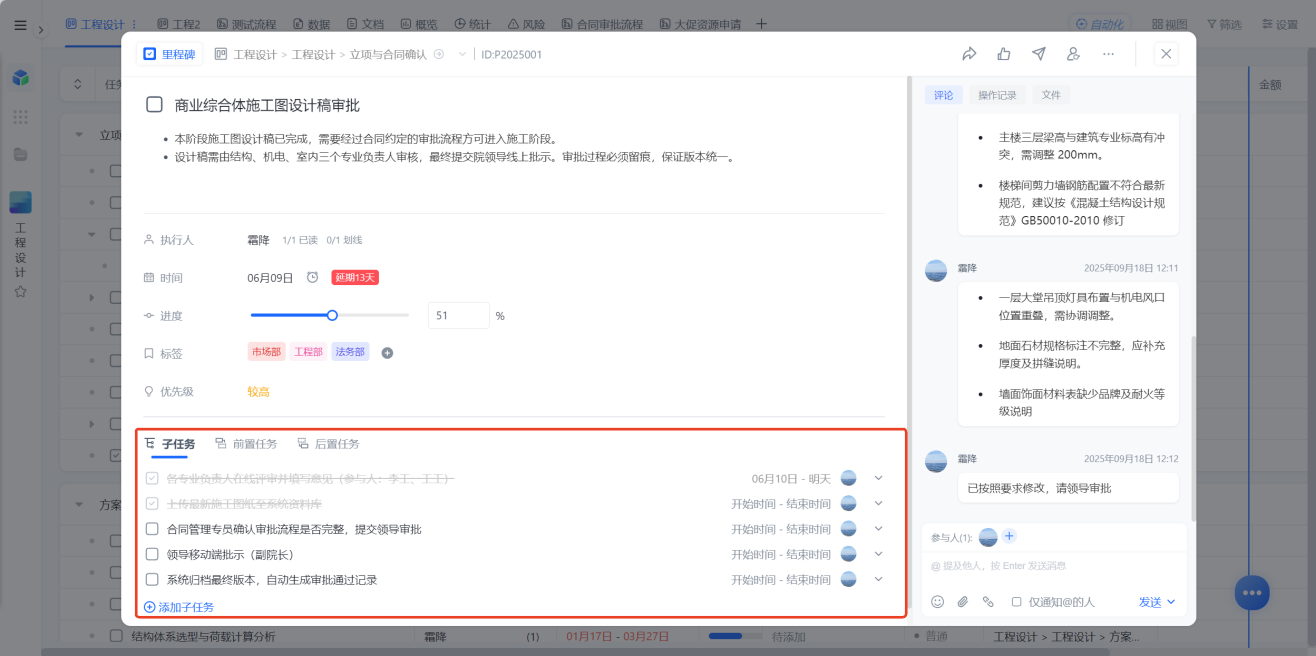
Task: Expand the 领导移动端批示 subtask chevron
Action: (x=878, y=553)
